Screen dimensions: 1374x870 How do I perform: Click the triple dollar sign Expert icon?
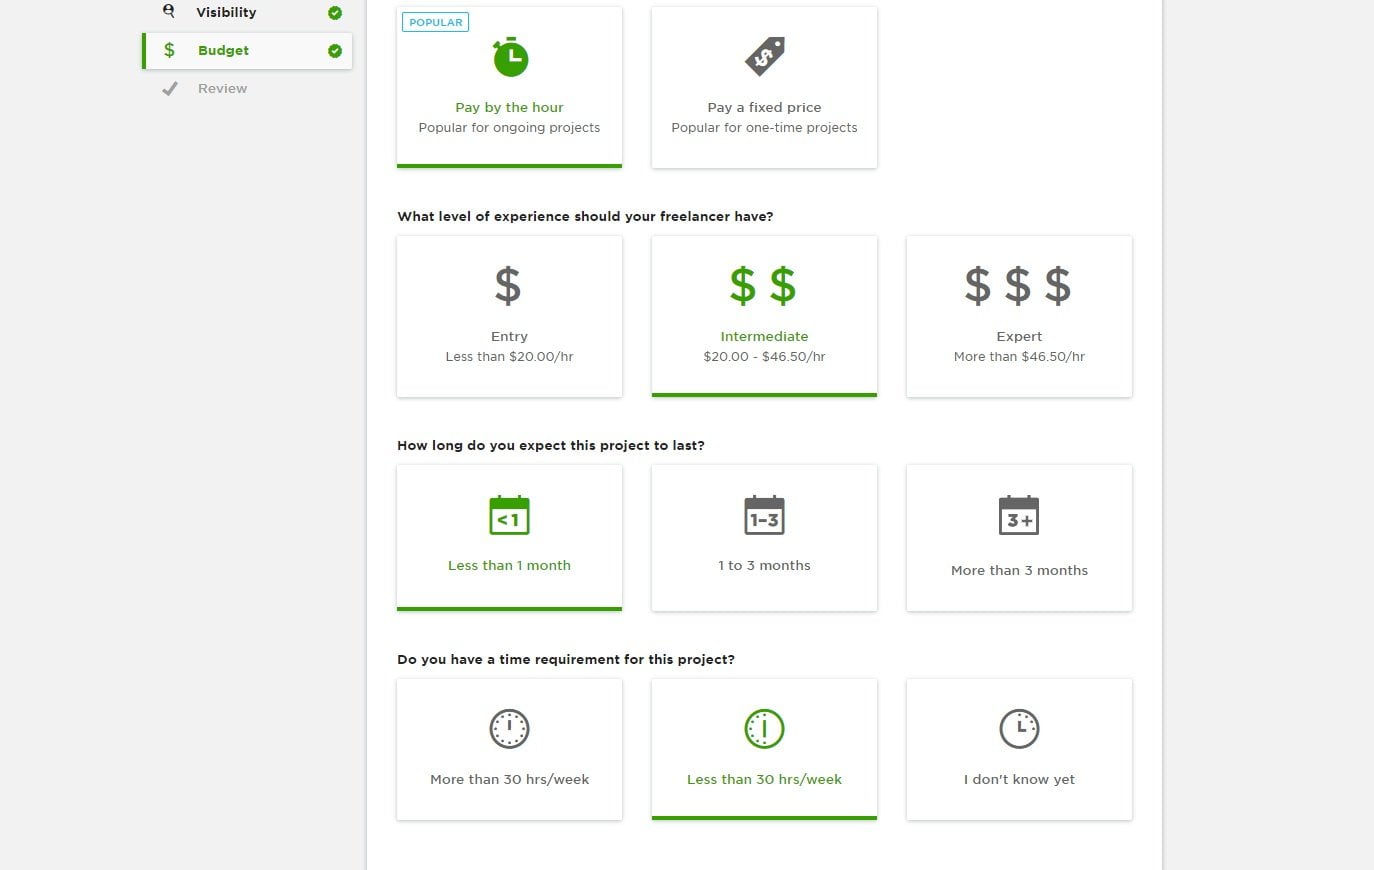point(1018,286)
